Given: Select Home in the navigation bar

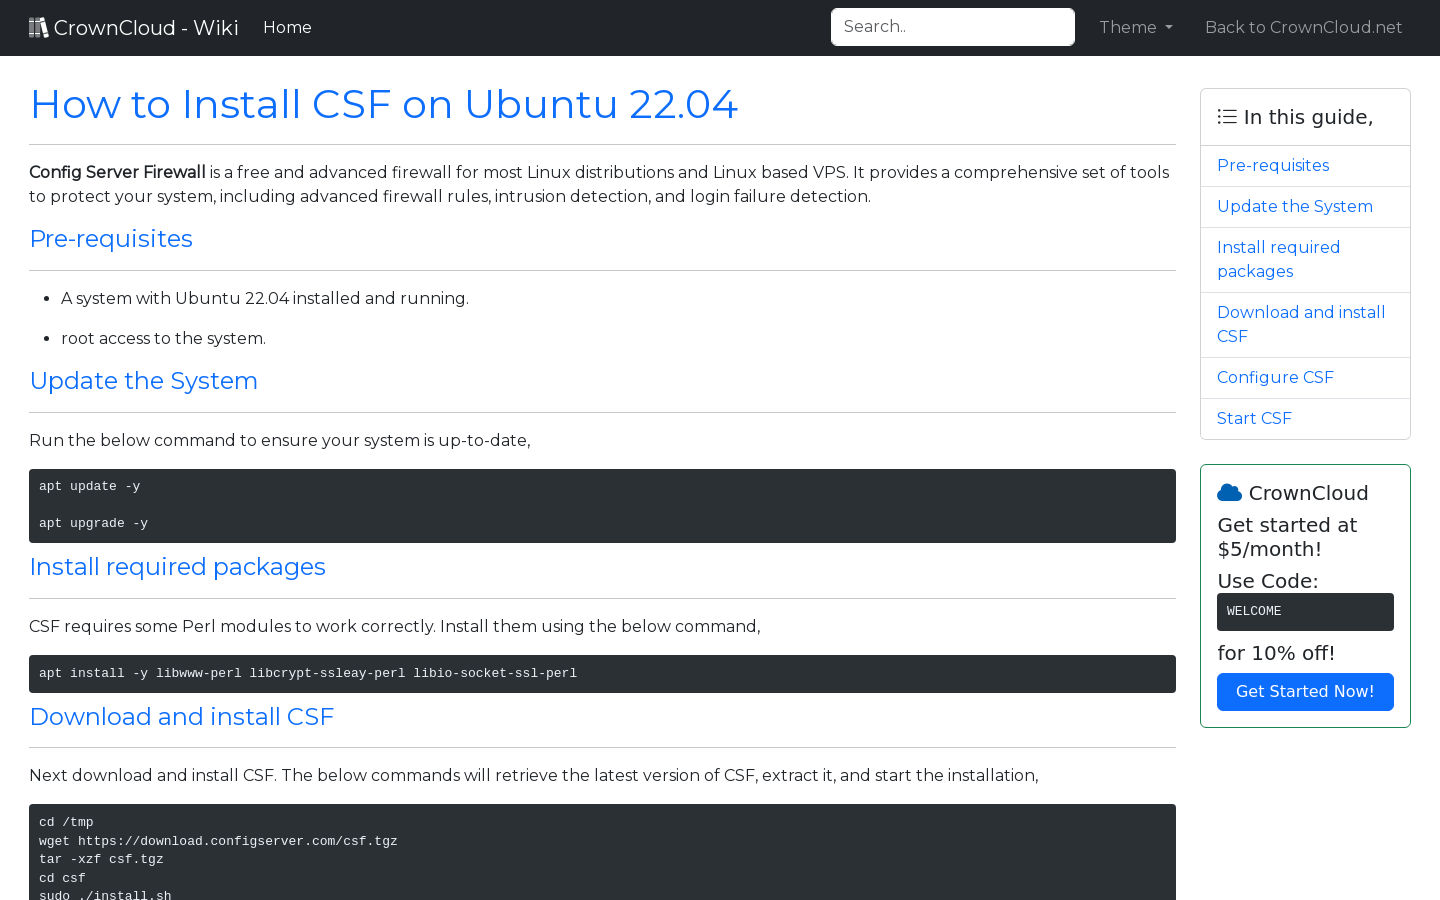Looking at the screenshot, I should coord(287,27).
